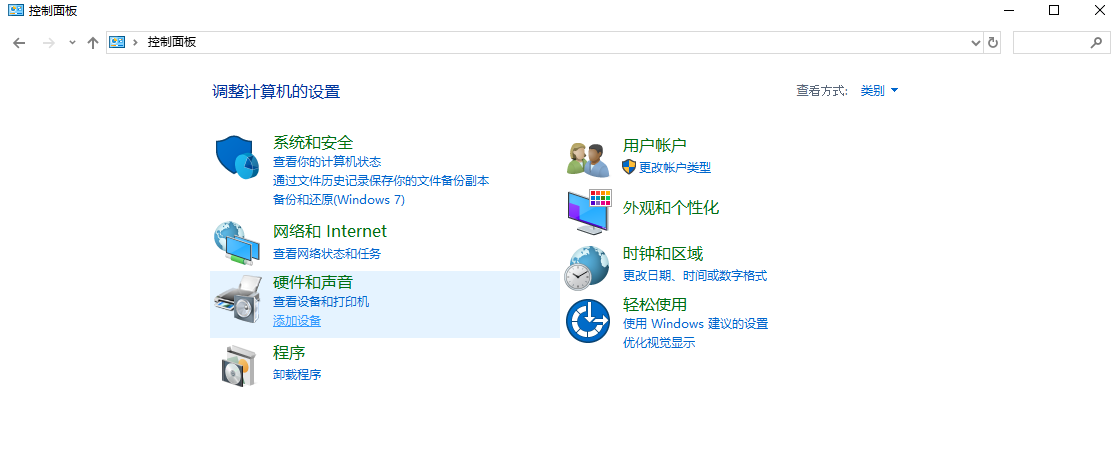Image resolution: width=1119 pixels, height=460 pixels.
Task: Go up one level with up arrow
Action: (93, 42)
